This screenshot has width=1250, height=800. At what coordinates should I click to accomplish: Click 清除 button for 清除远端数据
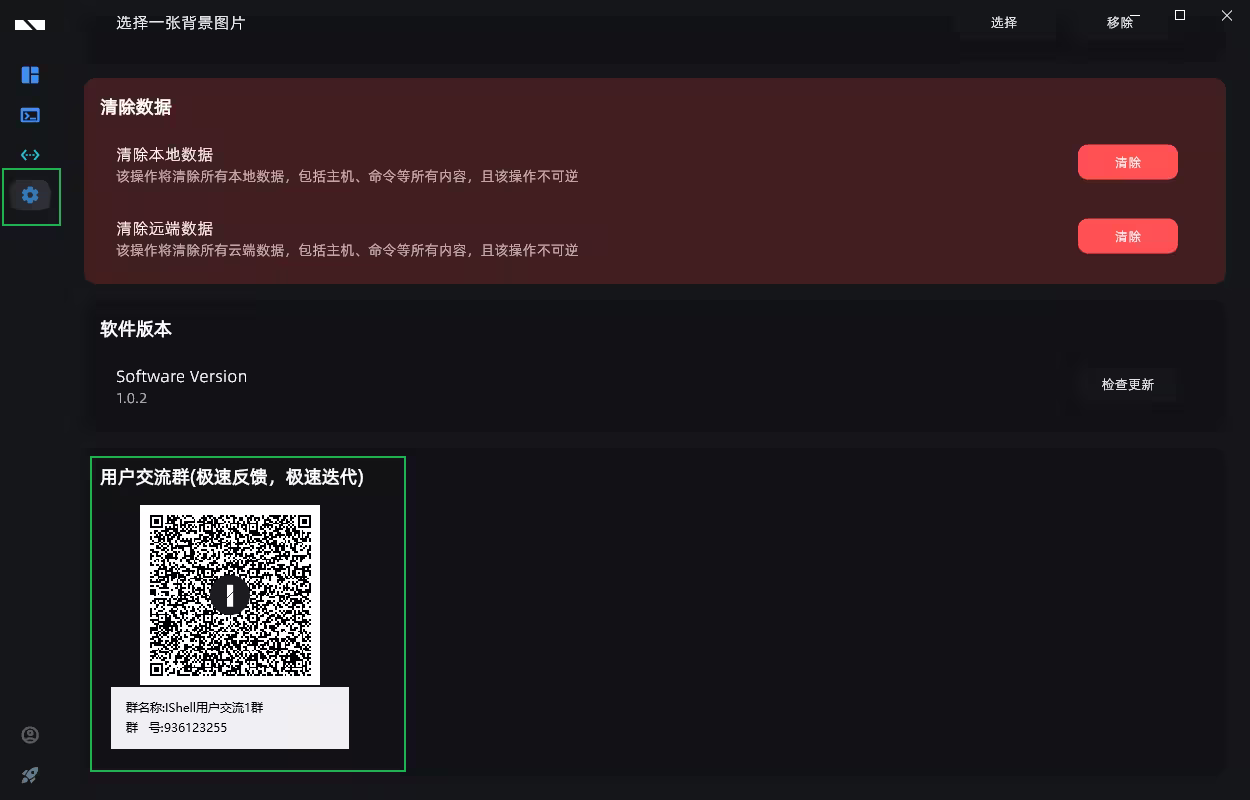[x=1127, y=236]
